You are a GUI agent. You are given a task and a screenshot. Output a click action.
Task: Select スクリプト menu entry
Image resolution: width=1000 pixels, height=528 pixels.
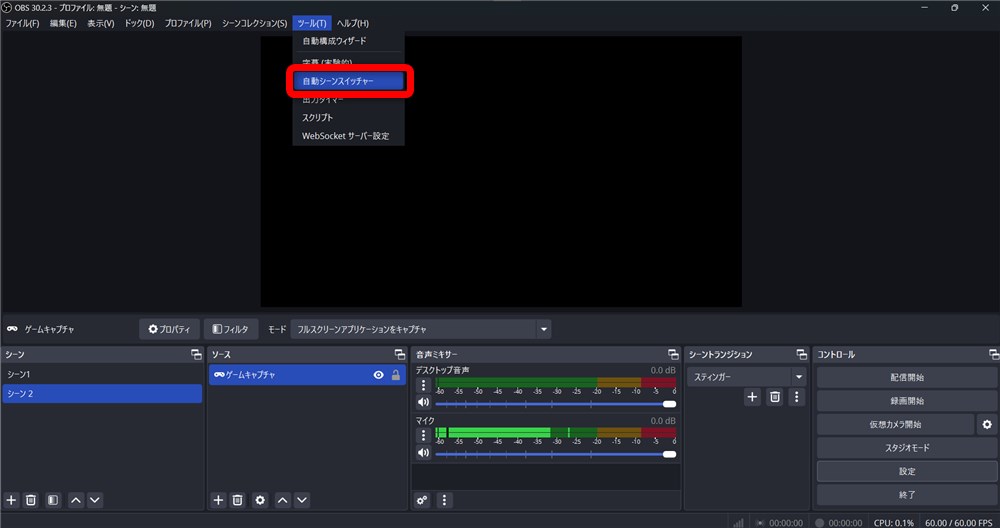point(348,118)
